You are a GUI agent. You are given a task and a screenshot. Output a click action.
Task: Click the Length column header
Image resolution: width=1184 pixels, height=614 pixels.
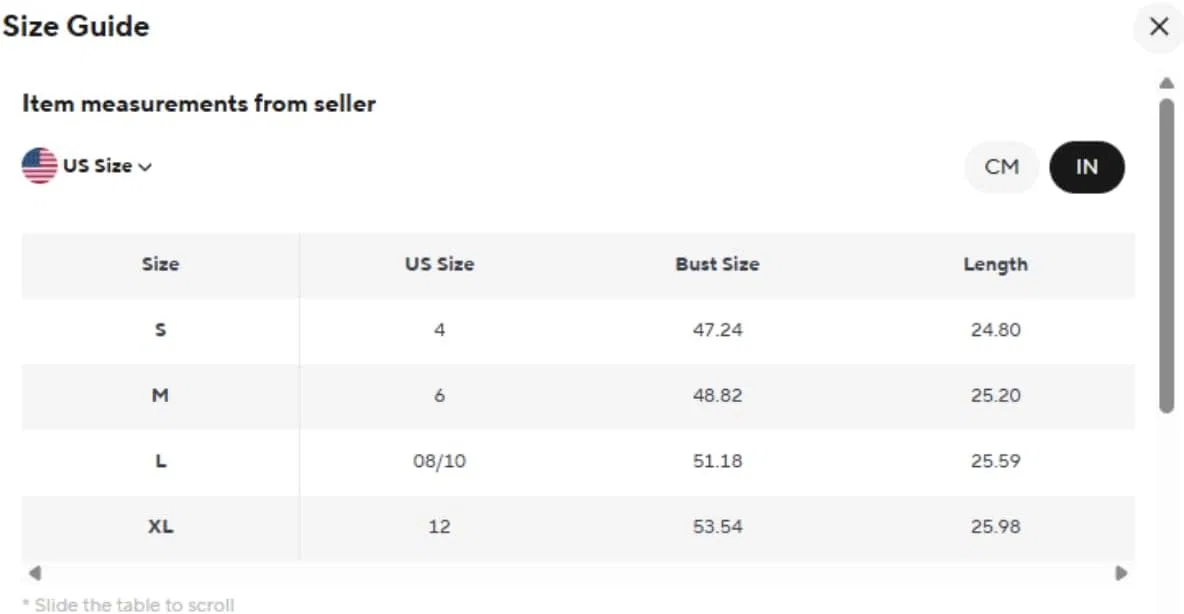pyautogui.click(x=995, y=264)
